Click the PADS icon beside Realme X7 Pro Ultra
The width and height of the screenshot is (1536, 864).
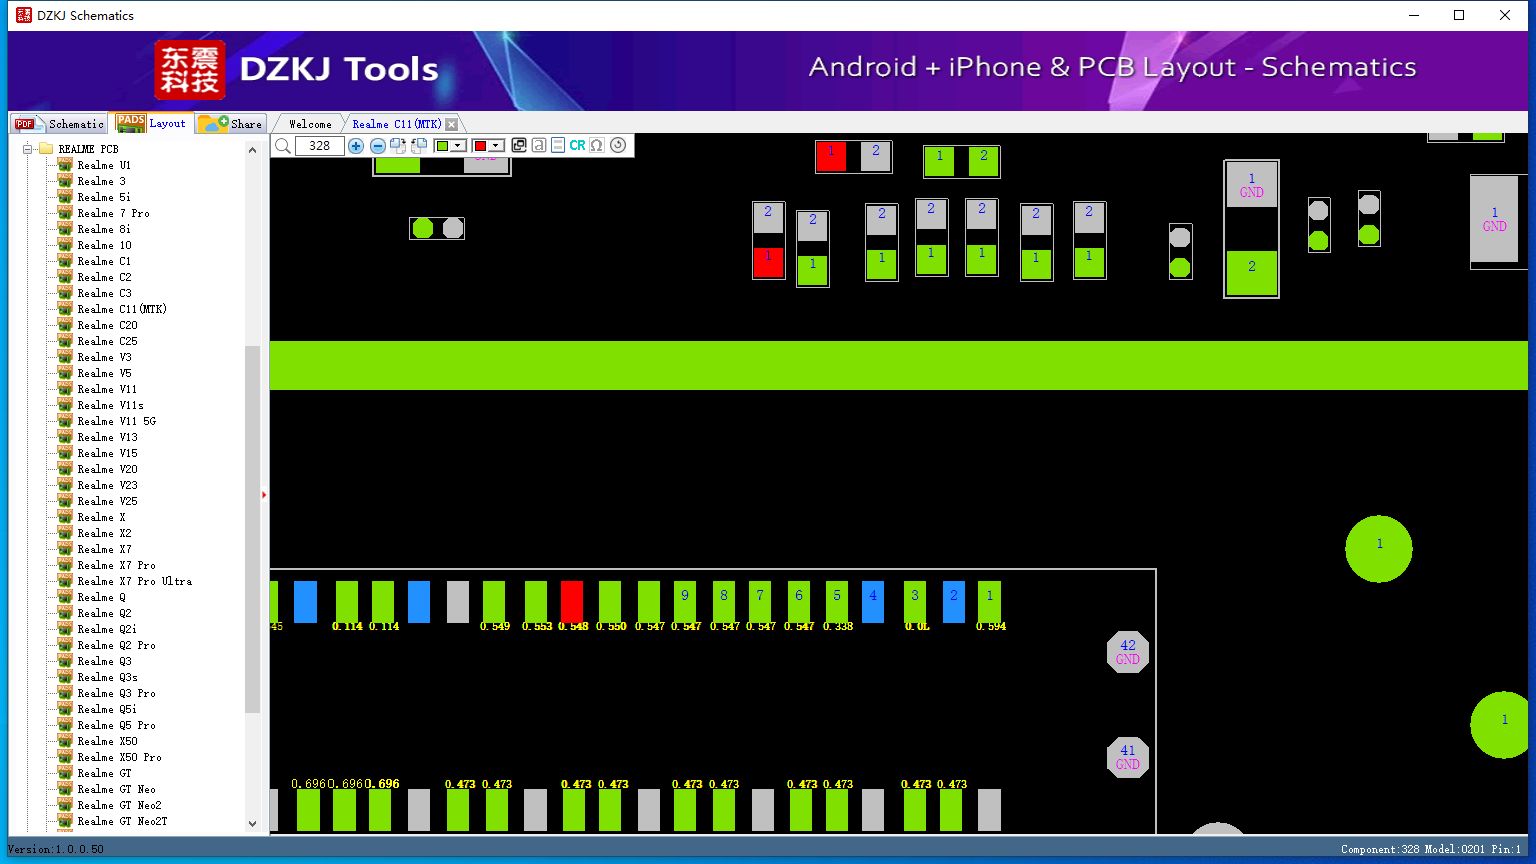[x=65, y=581]
